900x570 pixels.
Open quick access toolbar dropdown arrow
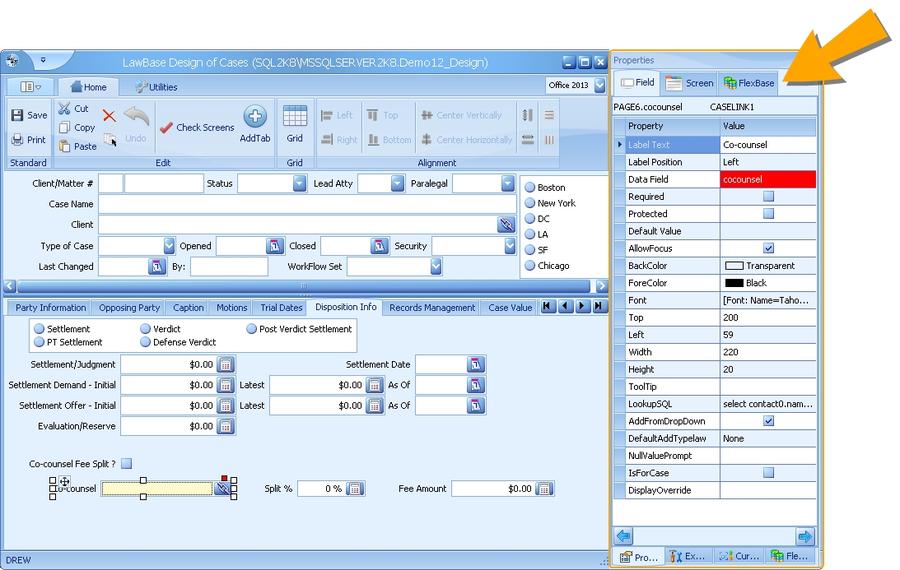pyautogui.click(x=43, y=60)
